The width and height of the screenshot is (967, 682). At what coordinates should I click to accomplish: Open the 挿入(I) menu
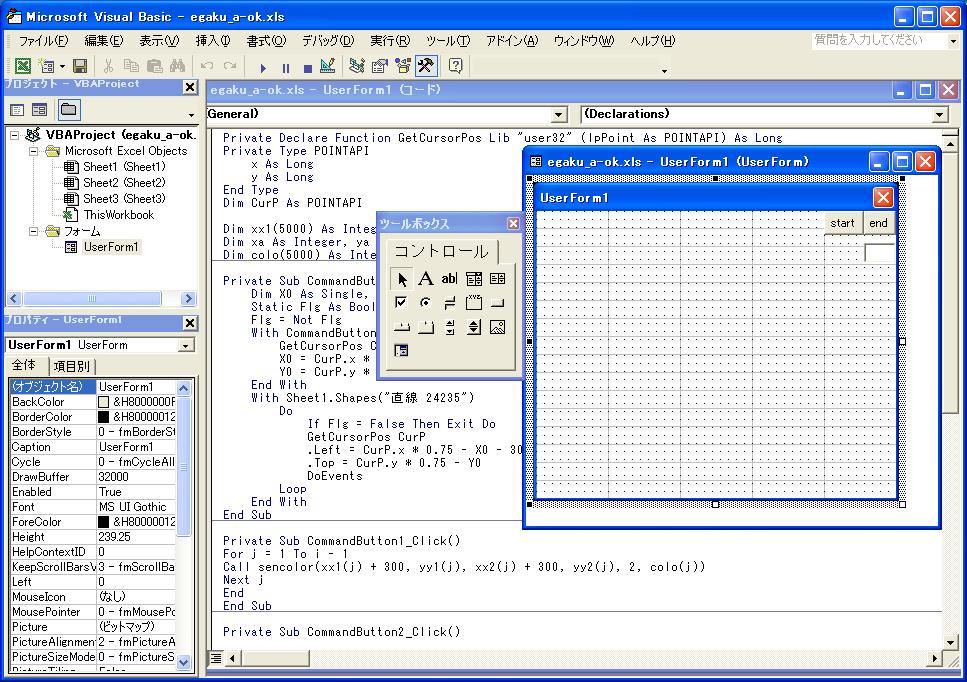213,41
